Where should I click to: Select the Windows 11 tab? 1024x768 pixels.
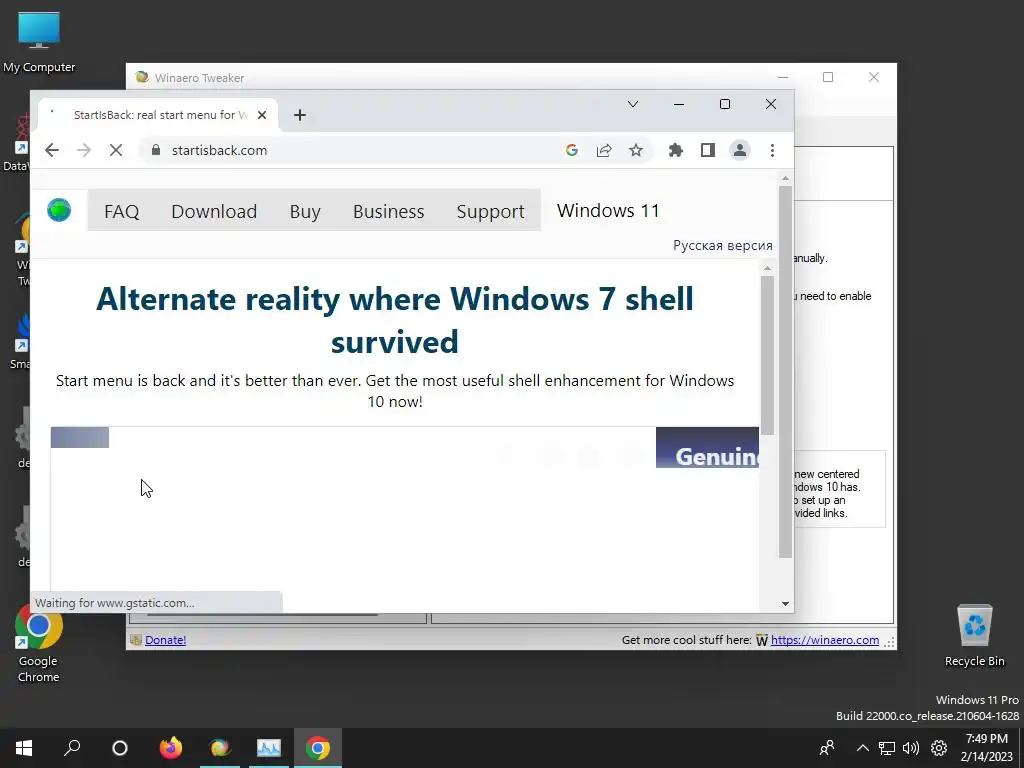[x=608, y=210]
